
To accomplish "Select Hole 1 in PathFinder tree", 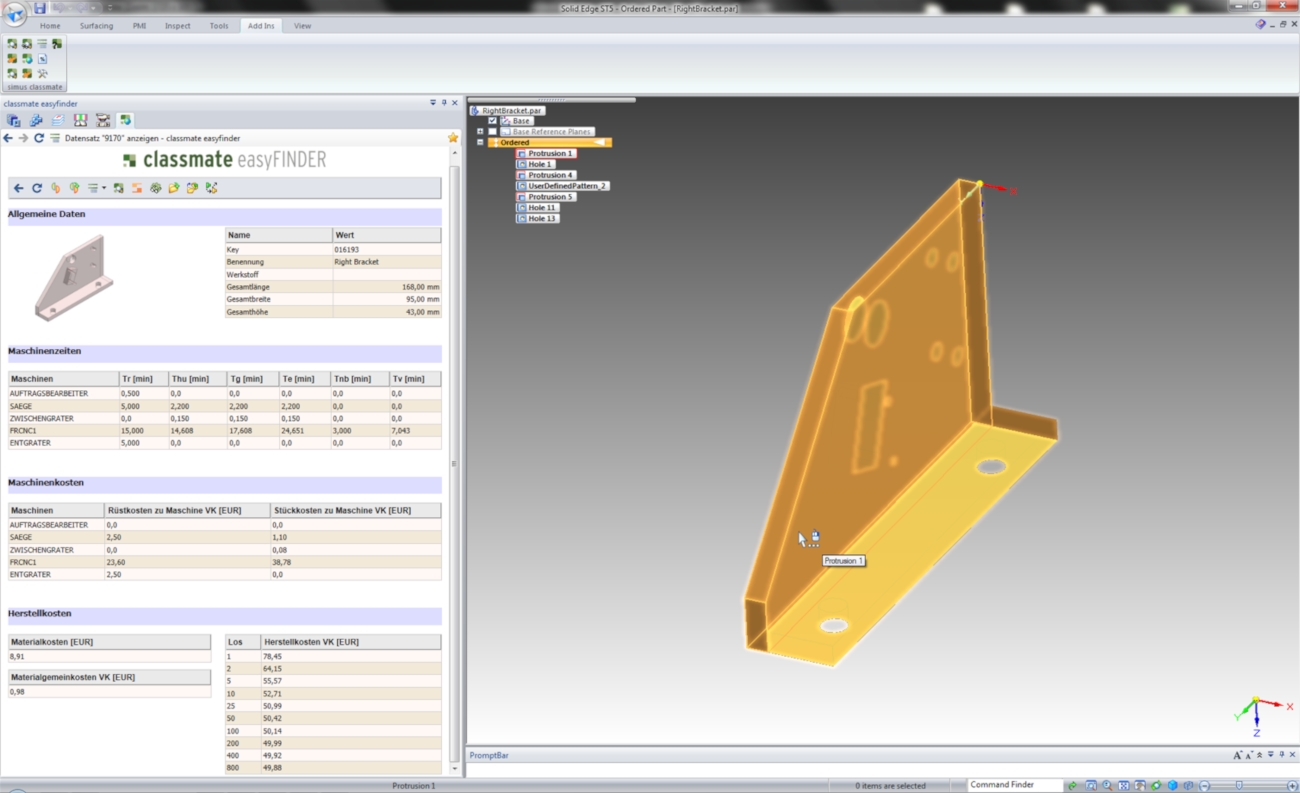I will tap(535, 164).
